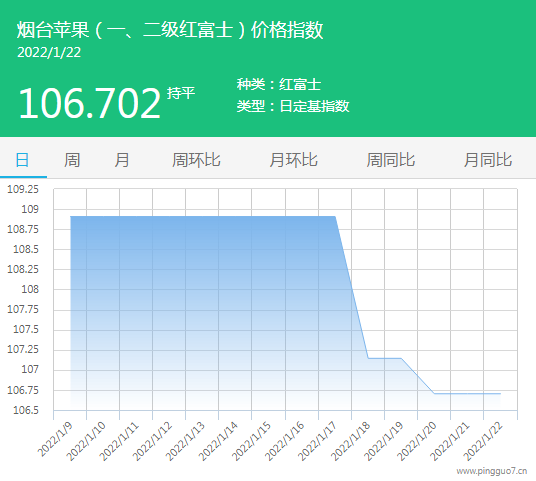Open the 月 monthly tab
Image resolution: width=536 pixels, height=481 pixels.
122,160
